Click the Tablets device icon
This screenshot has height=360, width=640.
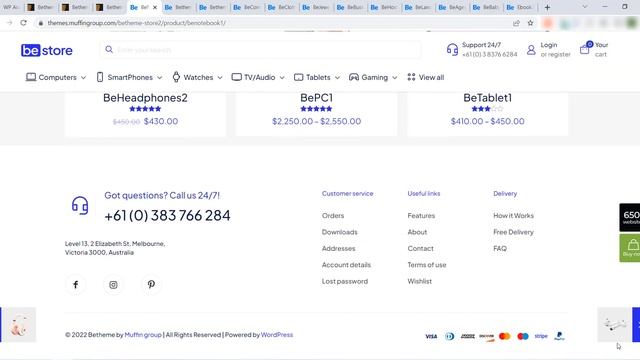(x=299, y=77)
